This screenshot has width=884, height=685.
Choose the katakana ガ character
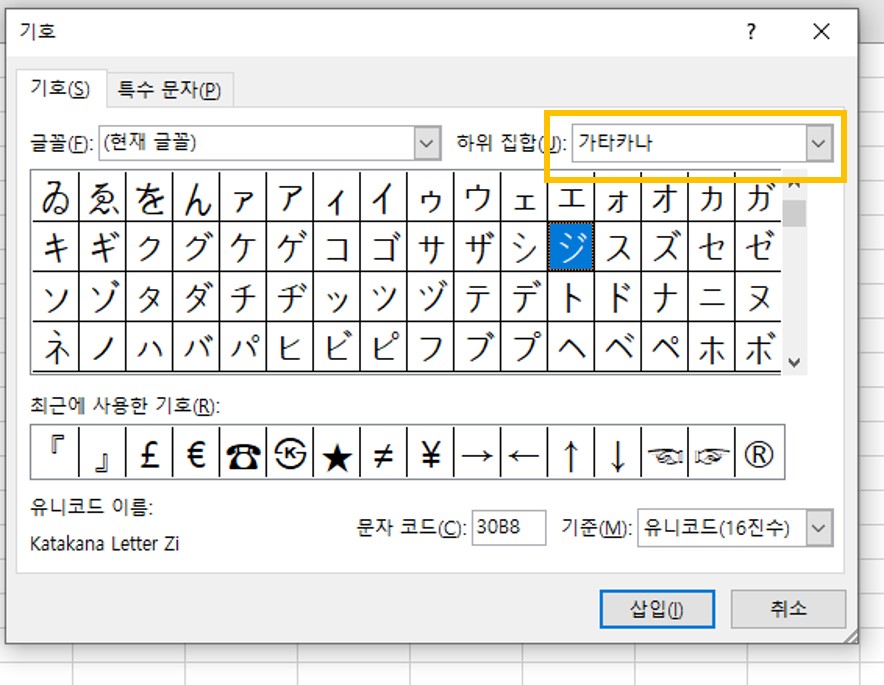point(758,197)
